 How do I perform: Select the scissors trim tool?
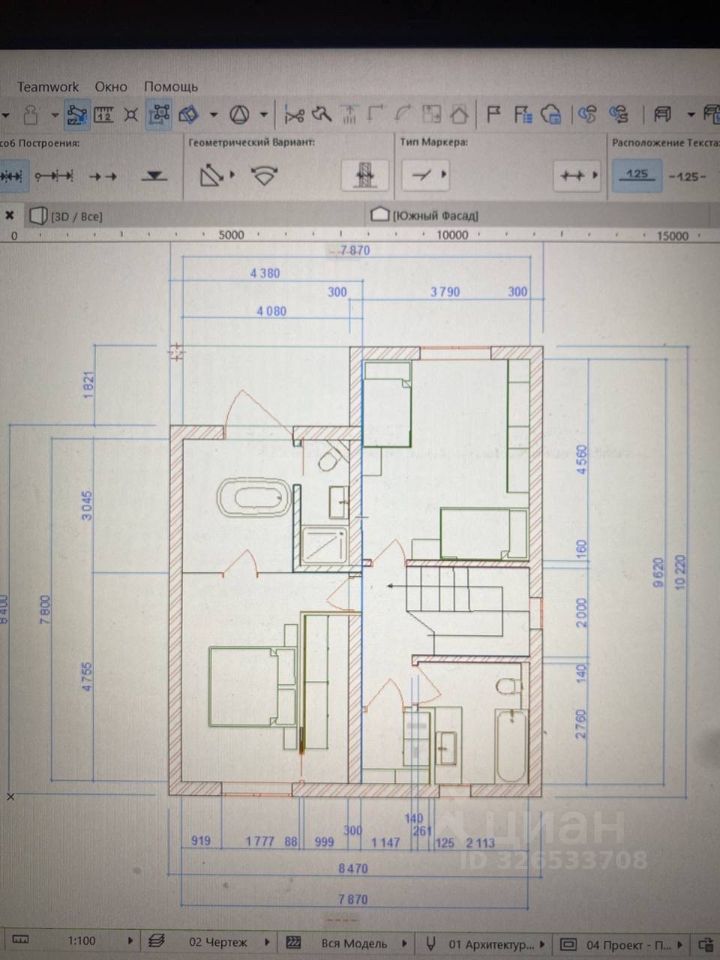pos(294,114)
